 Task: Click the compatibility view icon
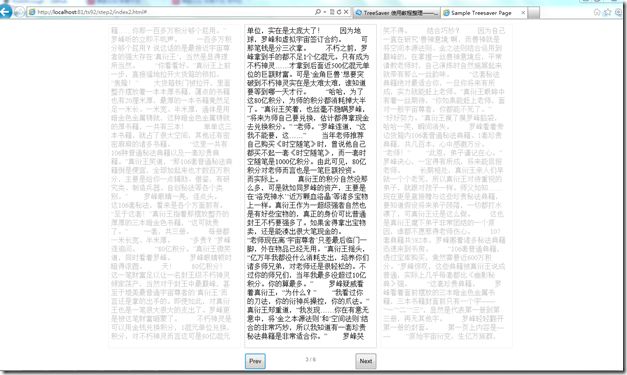click(331, 12)
